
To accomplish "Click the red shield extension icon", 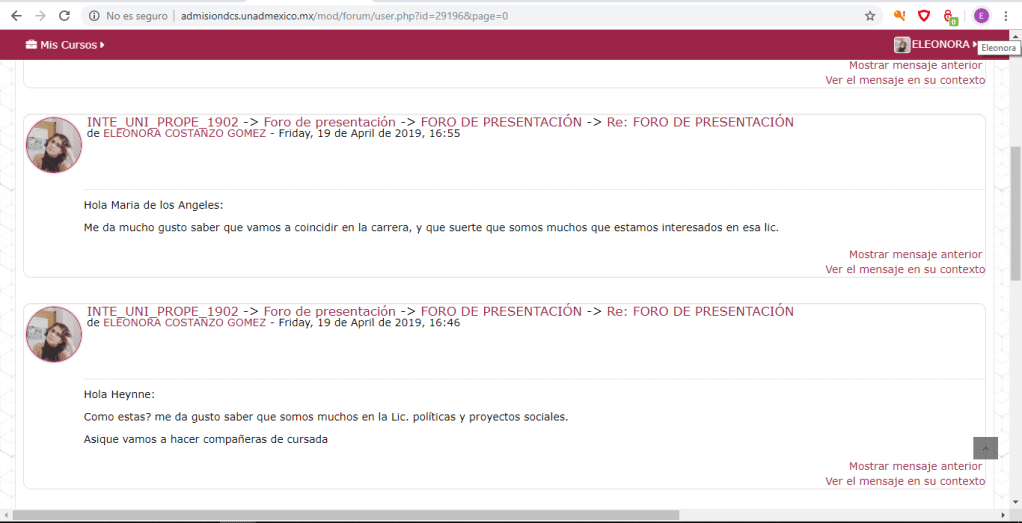I will point(924,16).
